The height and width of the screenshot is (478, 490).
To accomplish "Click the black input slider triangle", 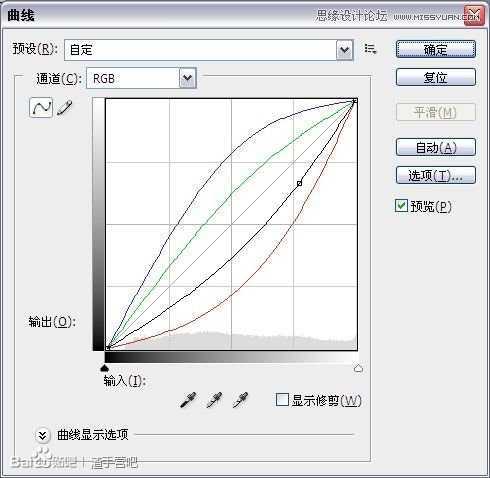I will click(105, 368).
